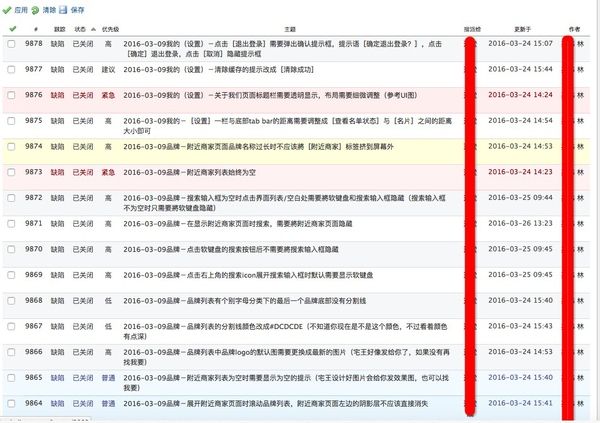The width and height of the screenshot is (600, 423).
Task: Open the subject about 底部tab bar的距离
Action: pos(287,126)
